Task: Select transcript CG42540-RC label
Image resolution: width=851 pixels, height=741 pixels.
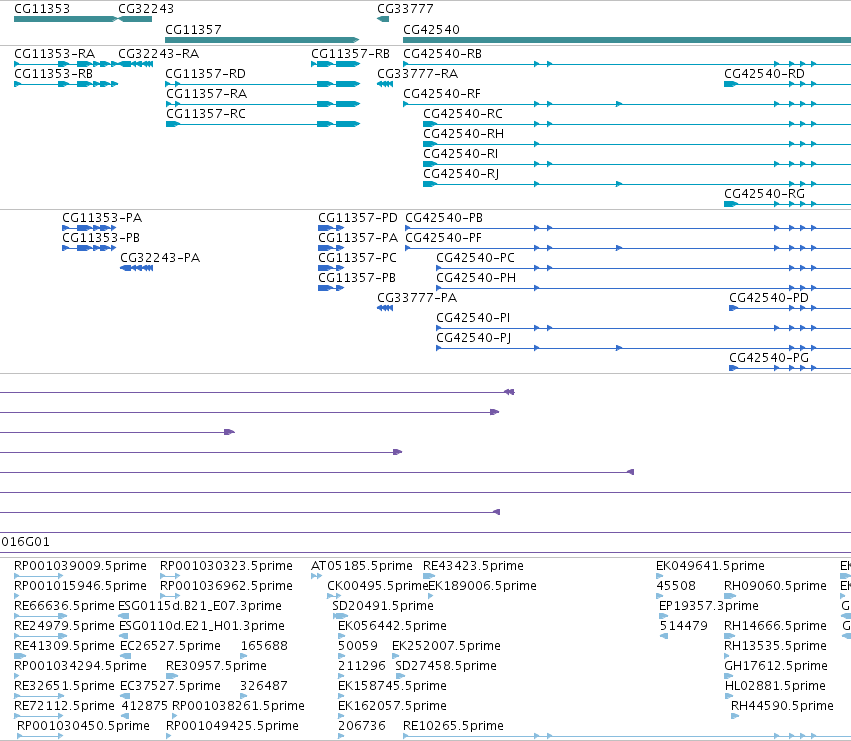Action: (x=463, y=114)
